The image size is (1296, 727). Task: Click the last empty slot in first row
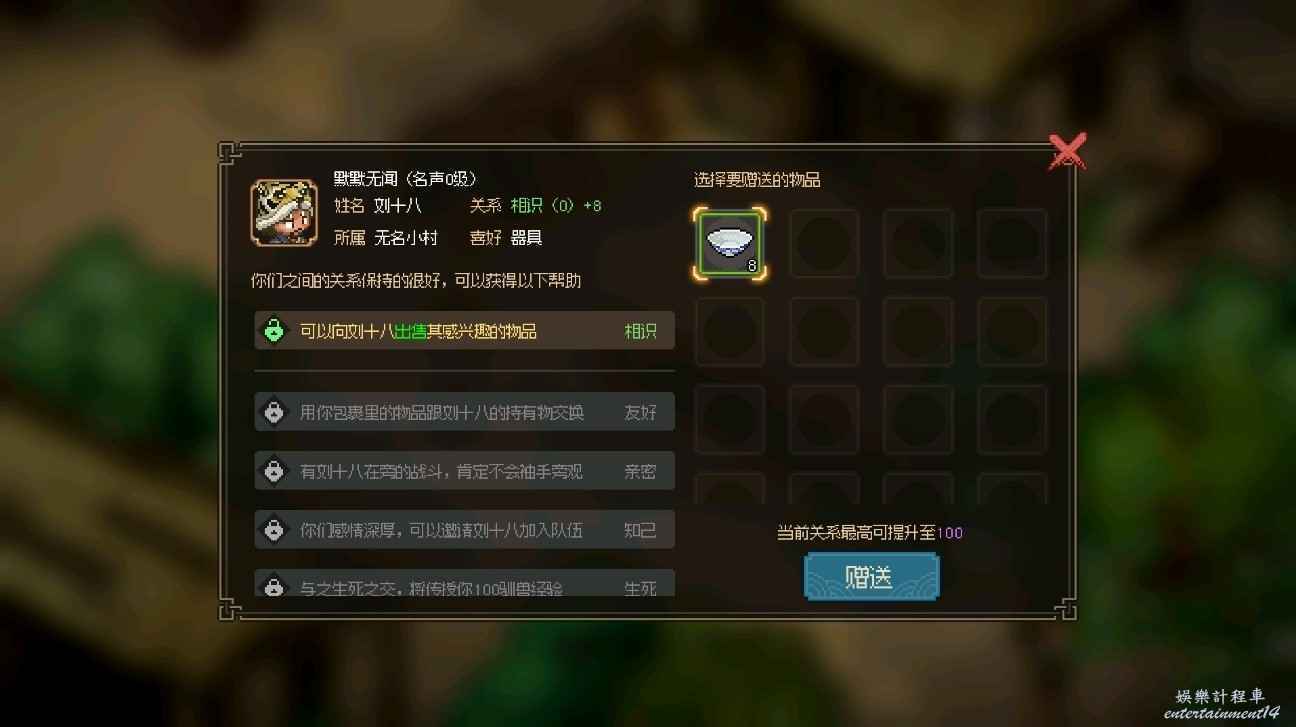[1012, 243]
